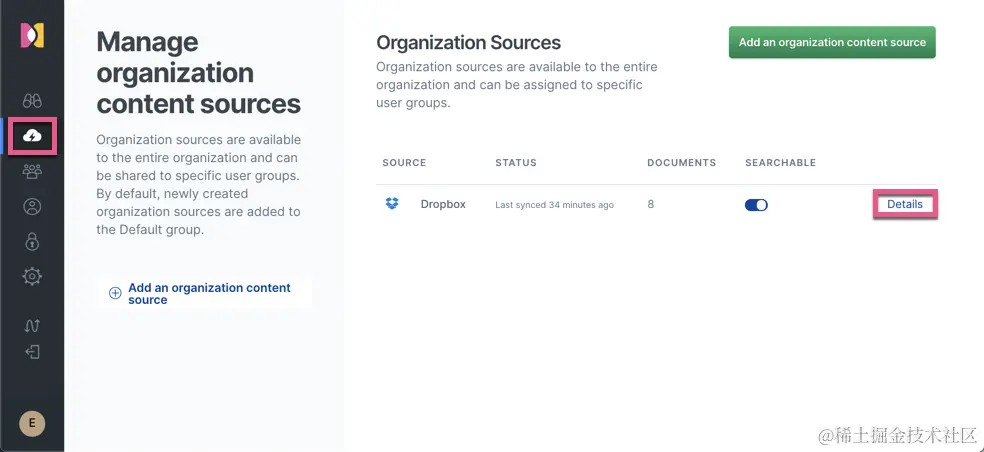
Task: Click the Last synced 34 minutes ago status
Action: pyautogui.click(x=554, y=205)
